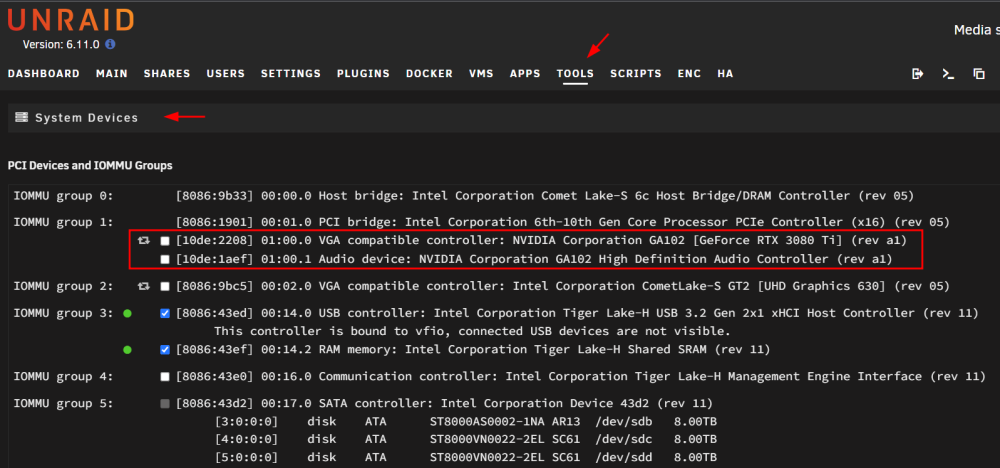
Task: Click the /dev/sdd disk row
Action: (x=466, y=458)
